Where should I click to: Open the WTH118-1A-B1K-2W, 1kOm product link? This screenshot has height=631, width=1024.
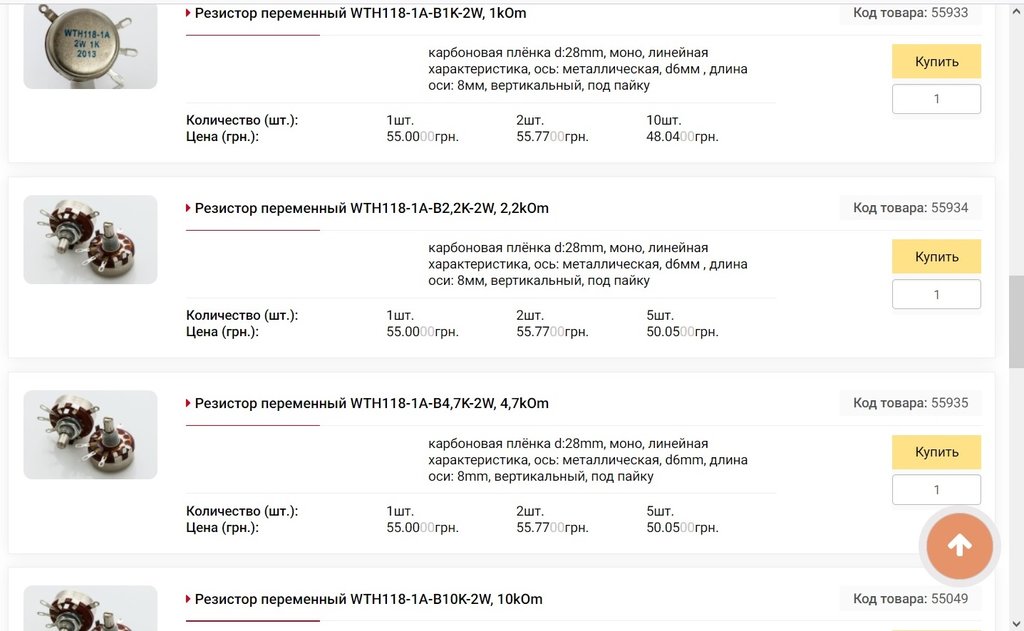tap(360, 13)
